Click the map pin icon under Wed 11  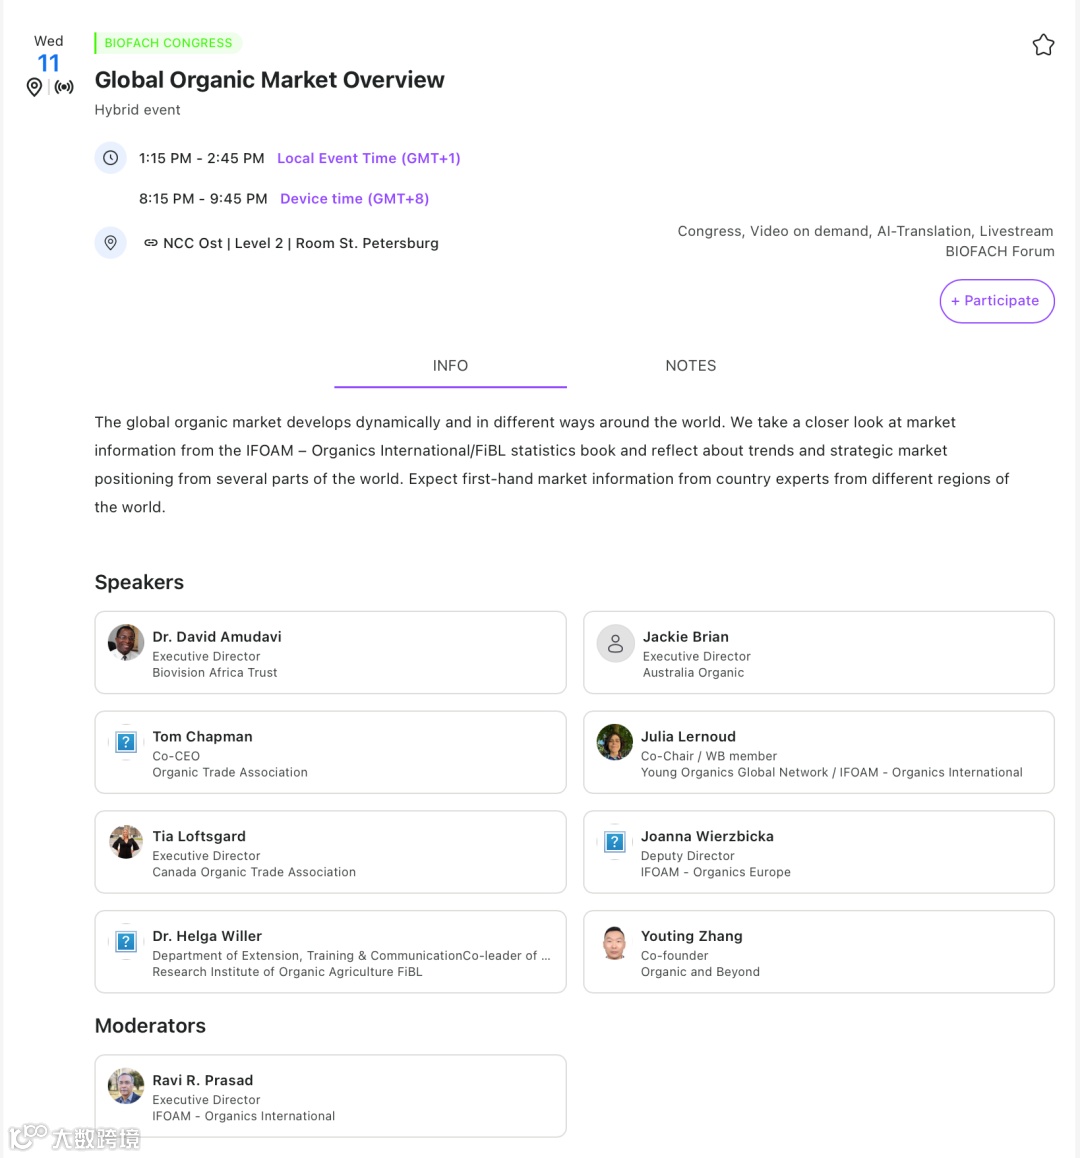(x=34, y=87)
